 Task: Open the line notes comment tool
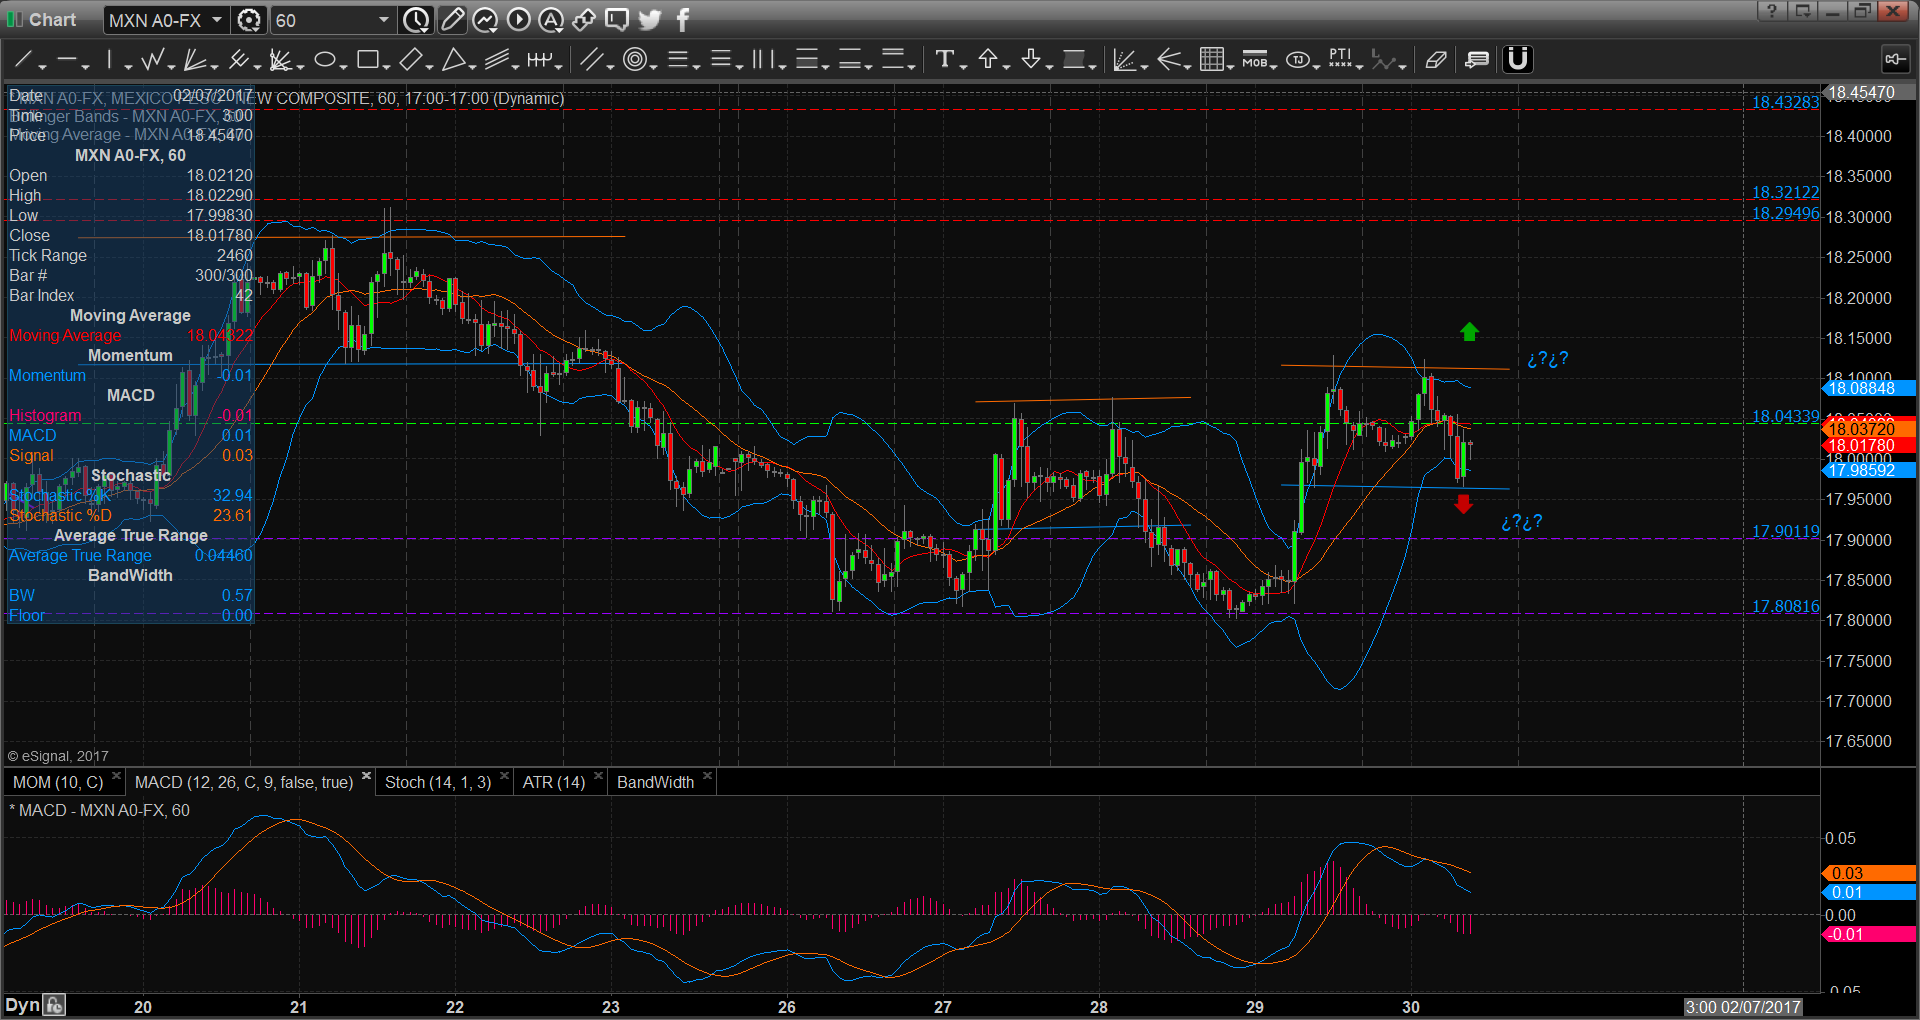click(1477, 60)
